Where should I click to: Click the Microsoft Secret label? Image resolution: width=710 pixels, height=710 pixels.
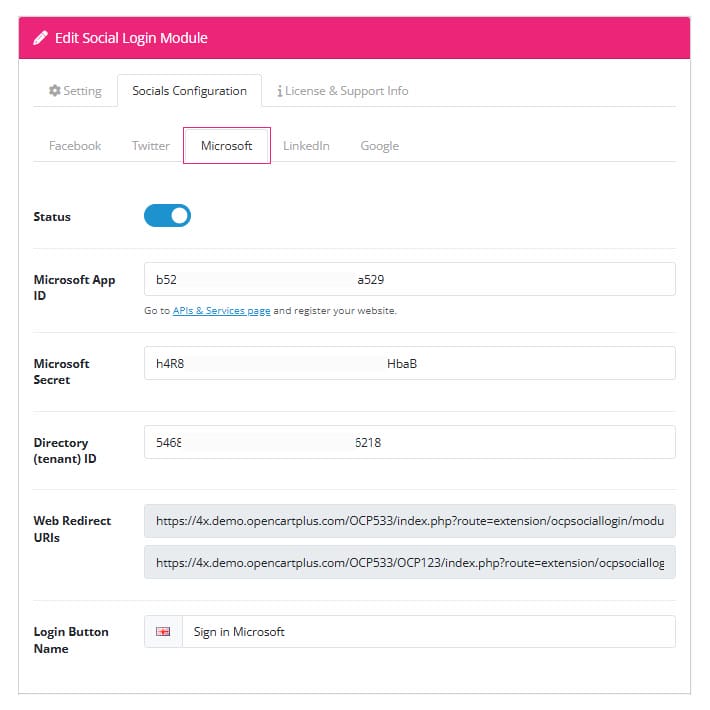pyautogui.click(x=62, y=372)
